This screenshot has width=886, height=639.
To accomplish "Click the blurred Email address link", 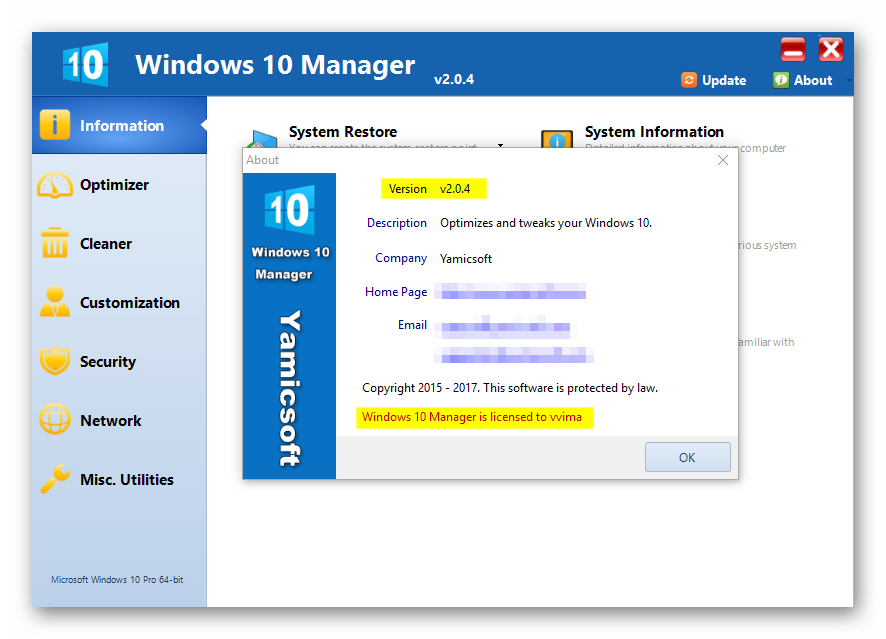I will (506, 327).
